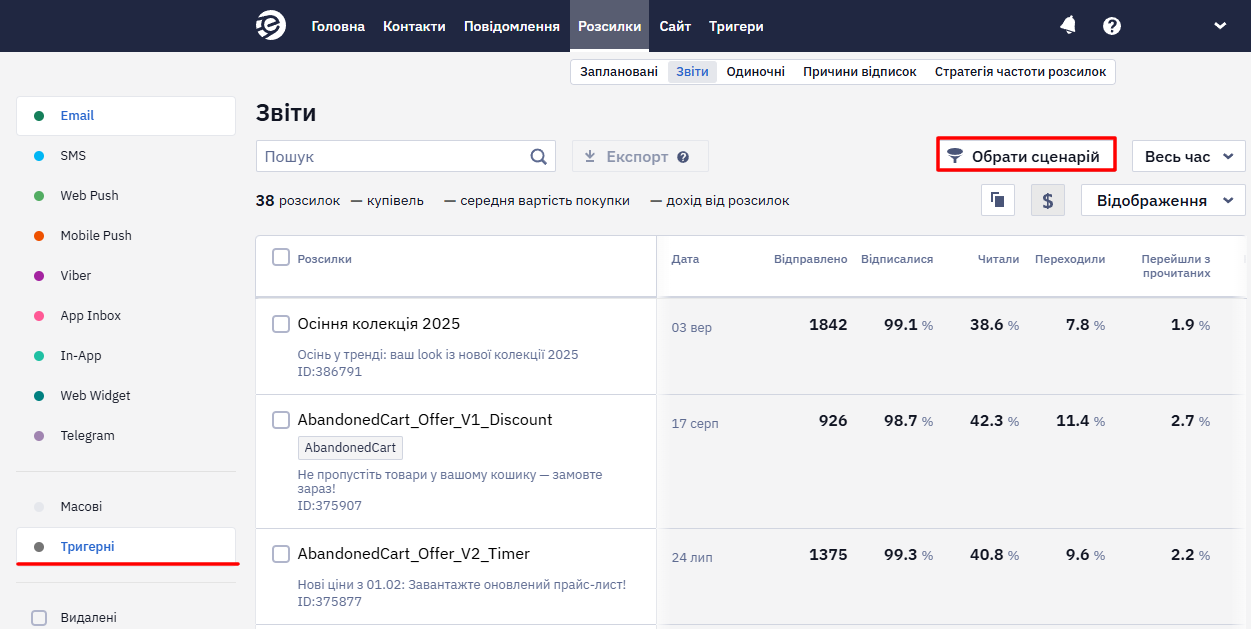Open Тригери in top navigation
Viewport: 1251px width, 629px height.
point(736,26)
